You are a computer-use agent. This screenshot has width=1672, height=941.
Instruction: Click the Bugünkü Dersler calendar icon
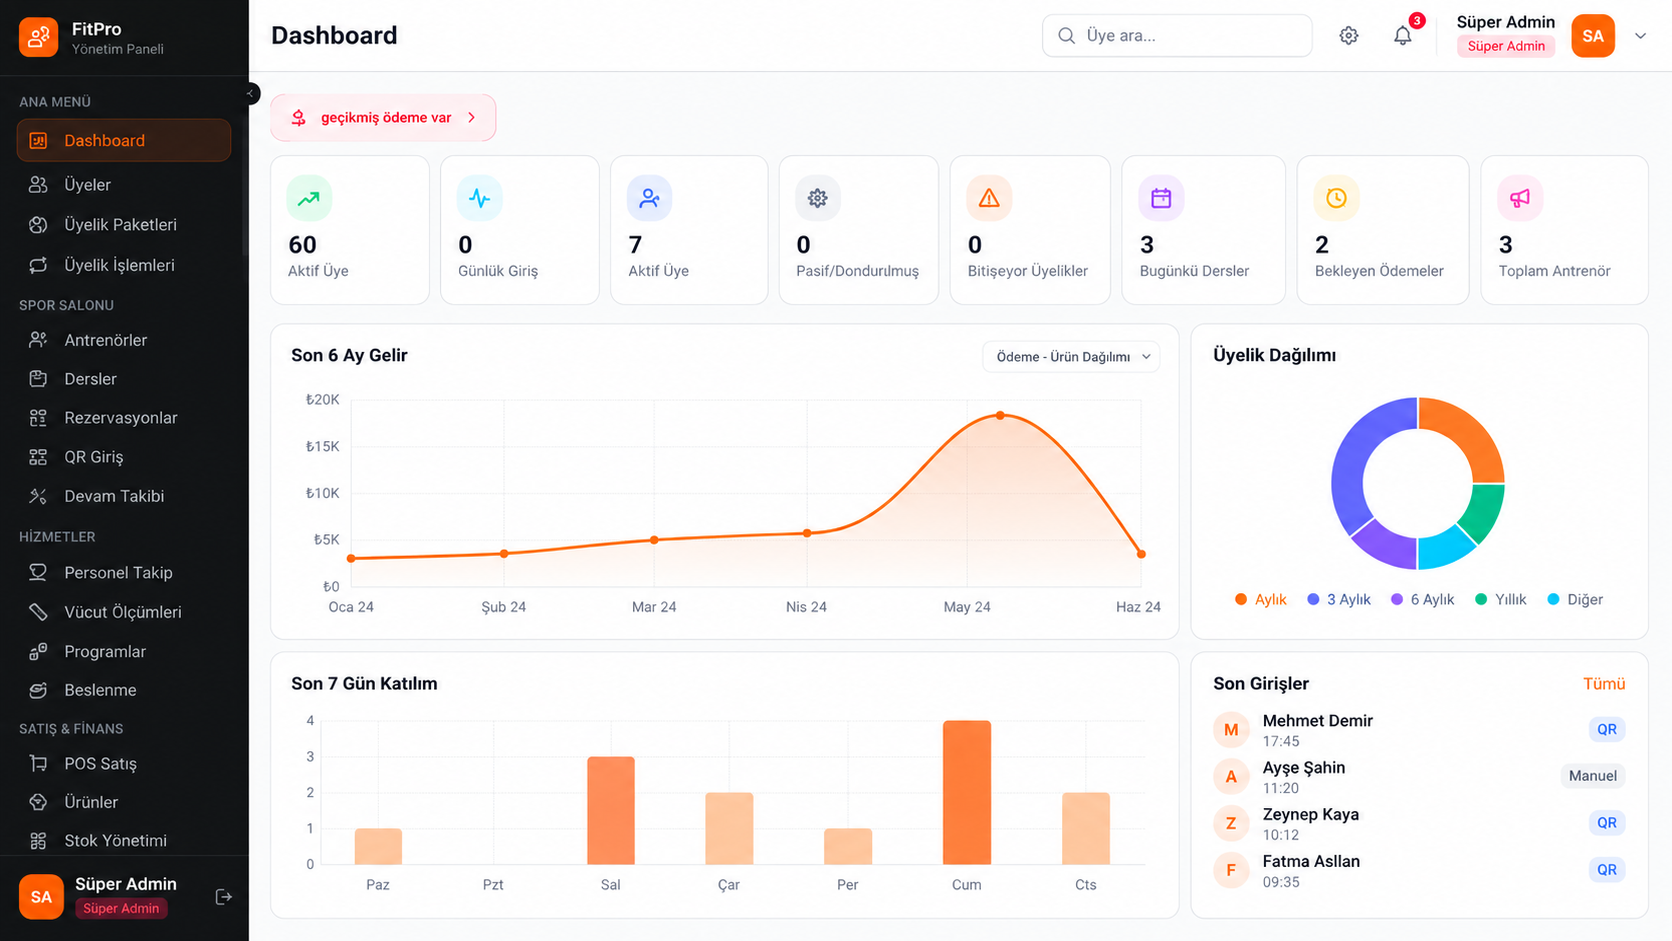tap(1161, 198)
